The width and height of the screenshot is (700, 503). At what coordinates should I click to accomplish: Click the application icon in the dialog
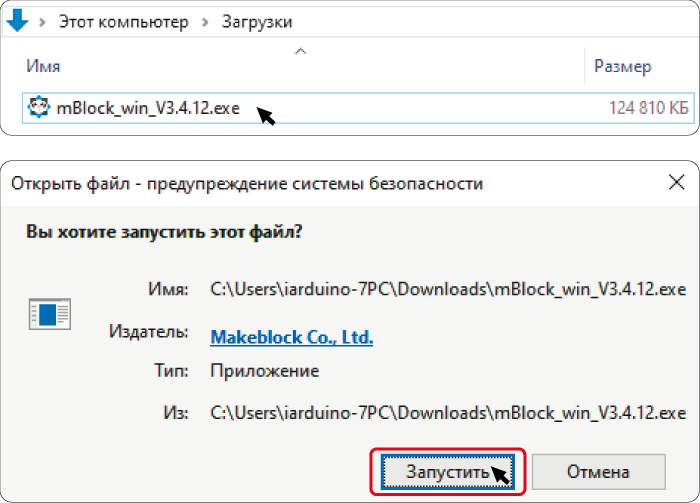click(50, 314)
